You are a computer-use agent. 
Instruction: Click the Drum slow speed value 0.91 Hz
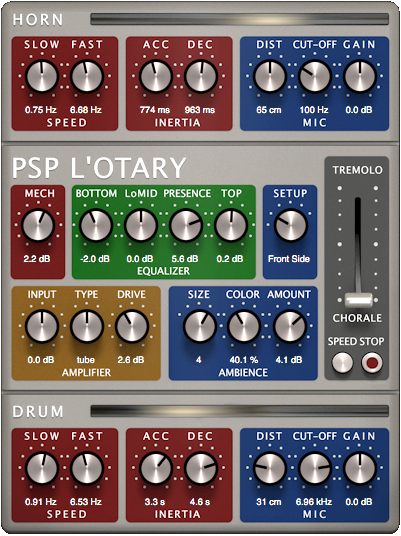tap(41, 502)
